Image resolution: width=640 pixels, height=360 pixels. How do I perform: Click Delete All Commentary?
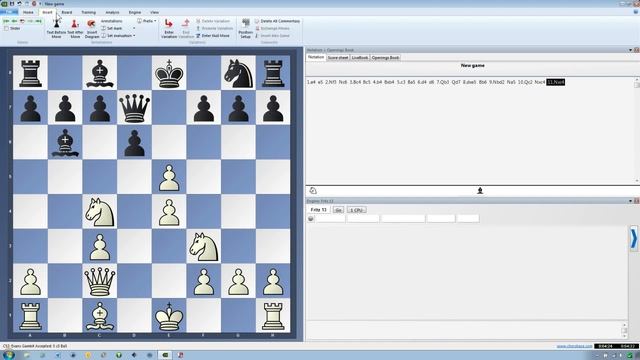(278, 21)
